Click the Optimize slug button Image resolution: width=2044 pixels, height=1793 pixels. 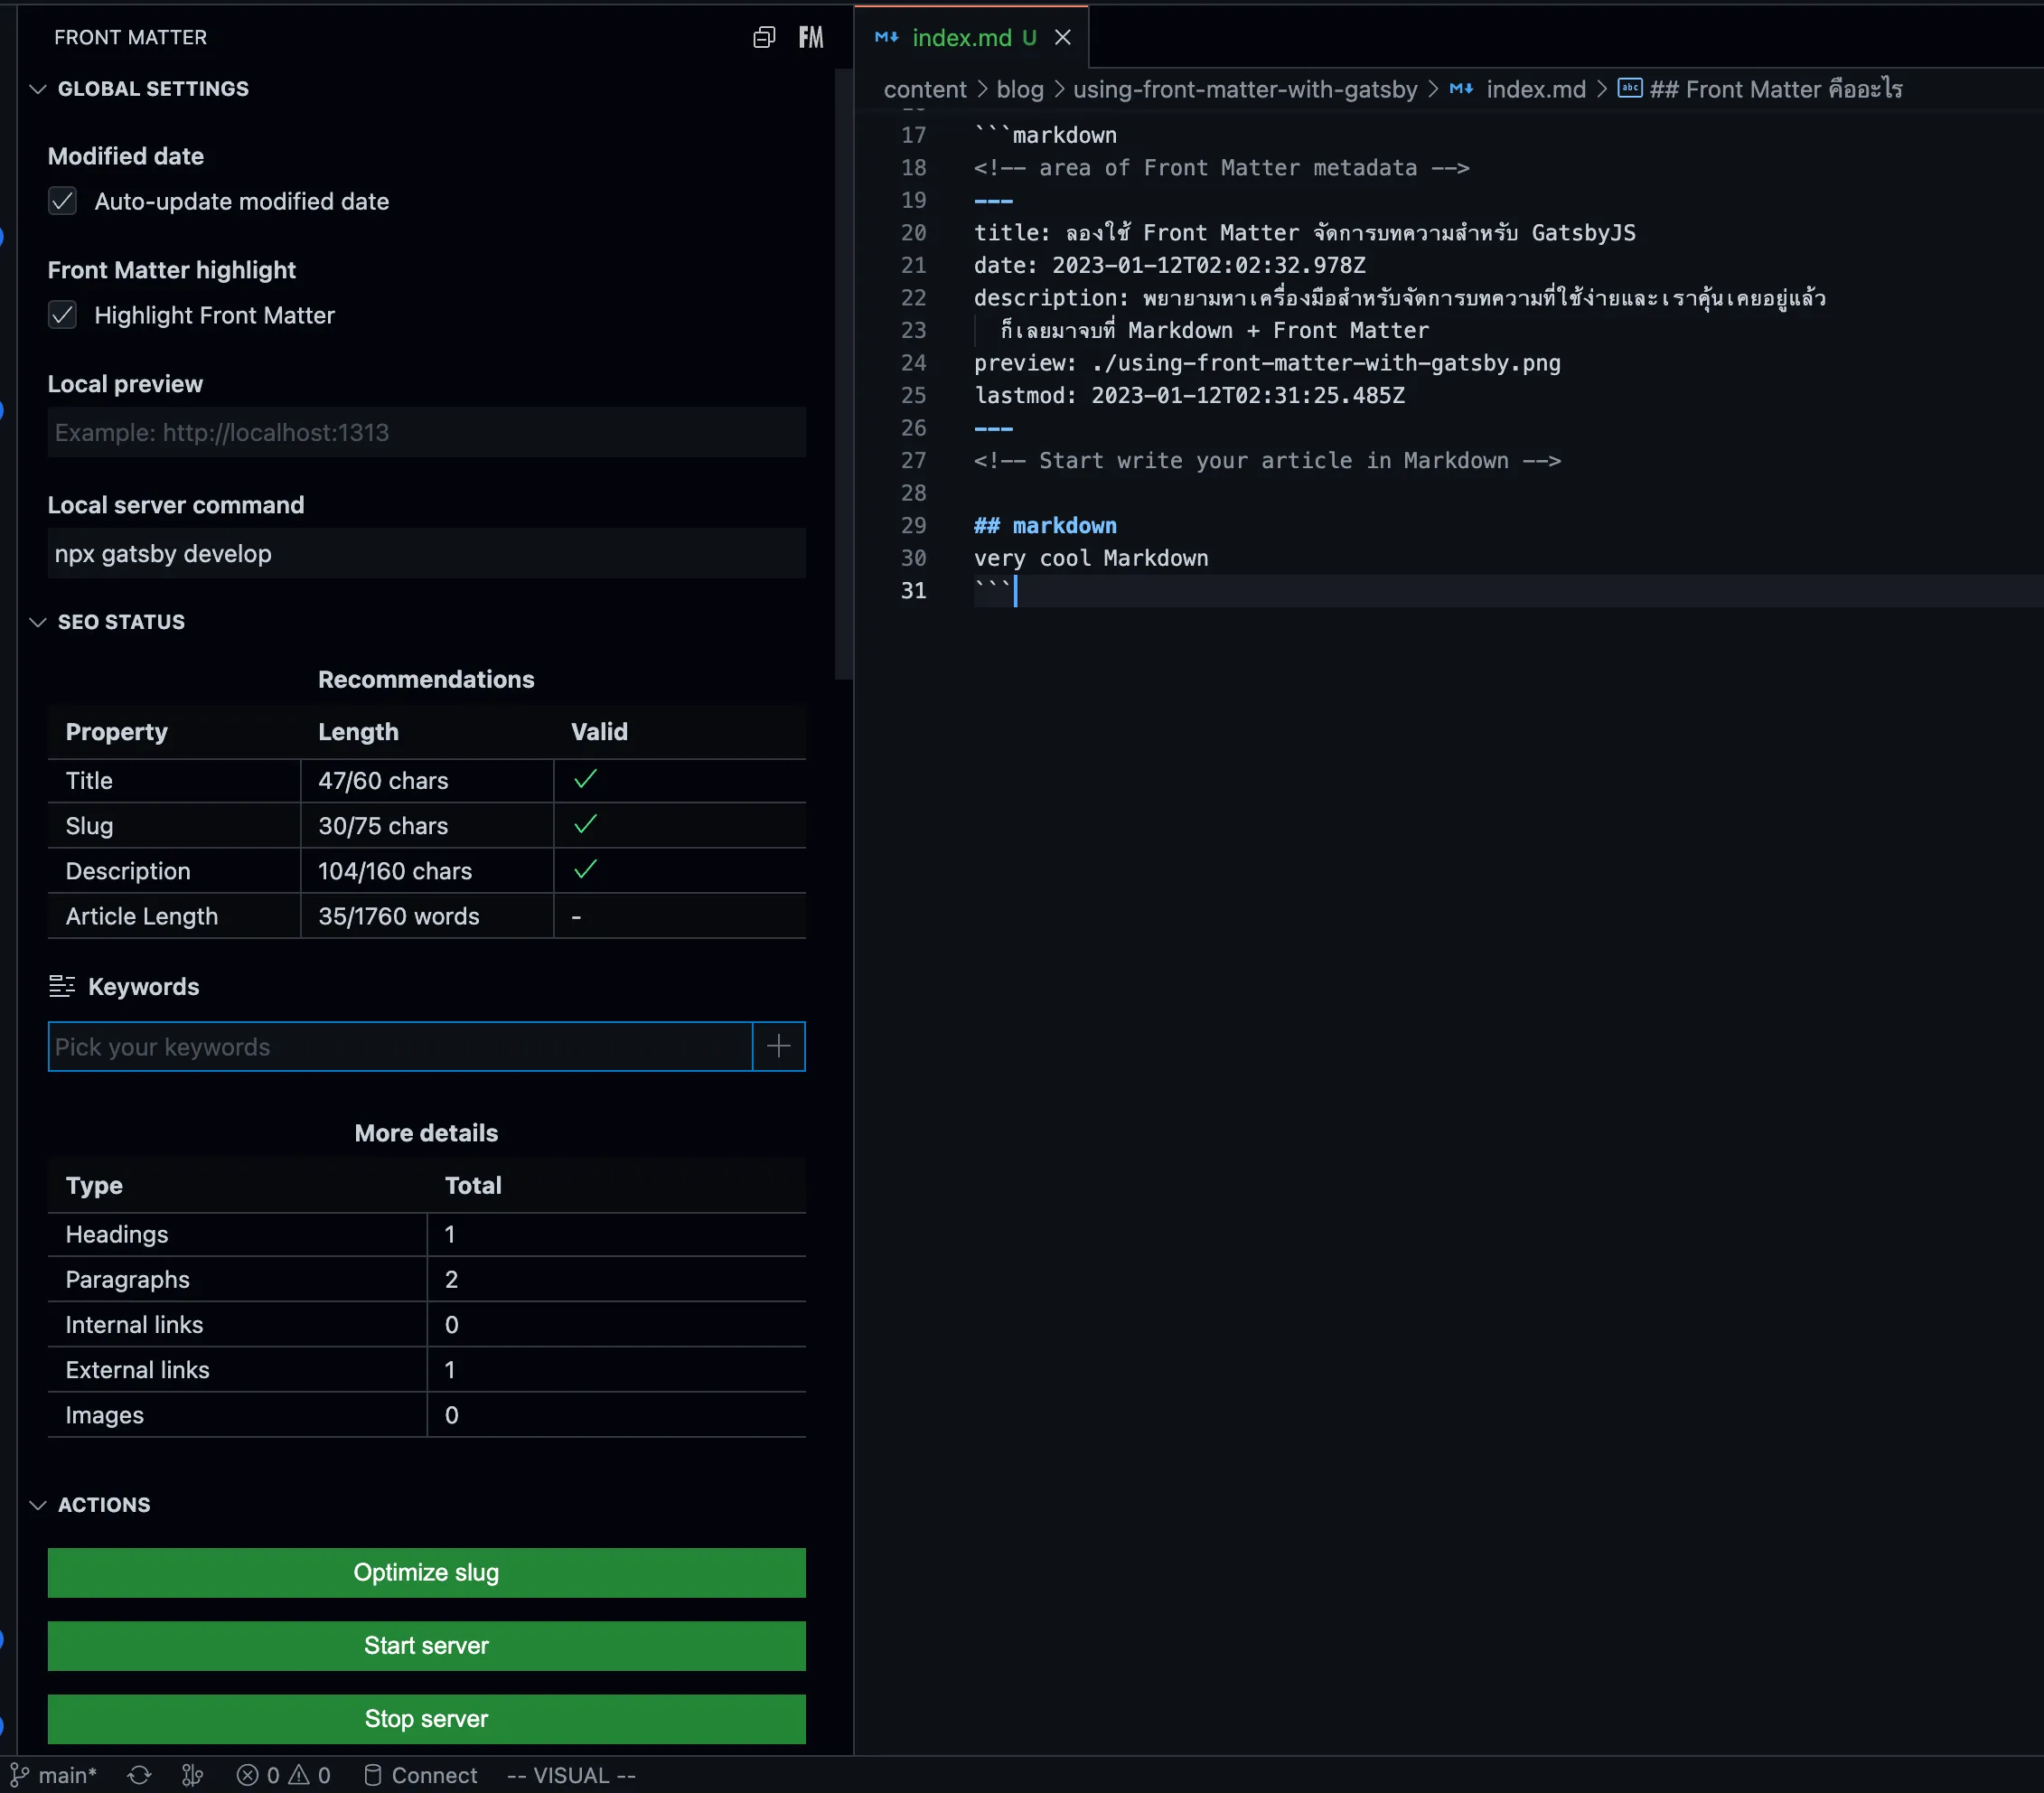click(426, 1572)
